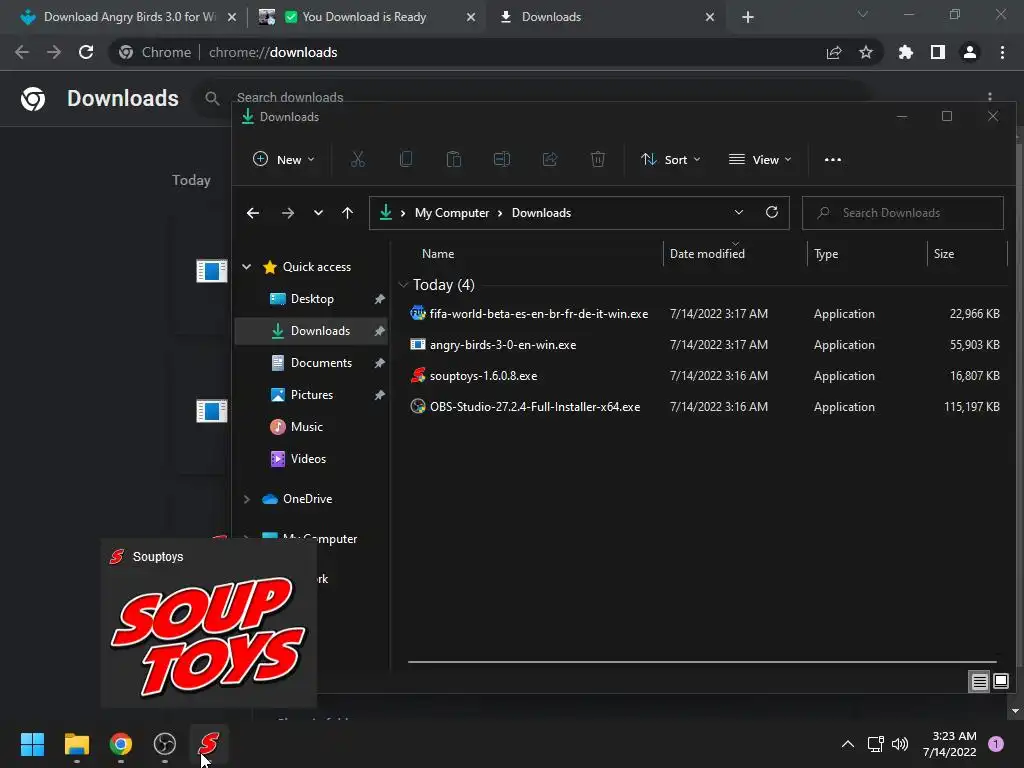Screen dimensions: 1024x768
Task: Click the Cut icon in Explorer toolbar
Action: 357,159
